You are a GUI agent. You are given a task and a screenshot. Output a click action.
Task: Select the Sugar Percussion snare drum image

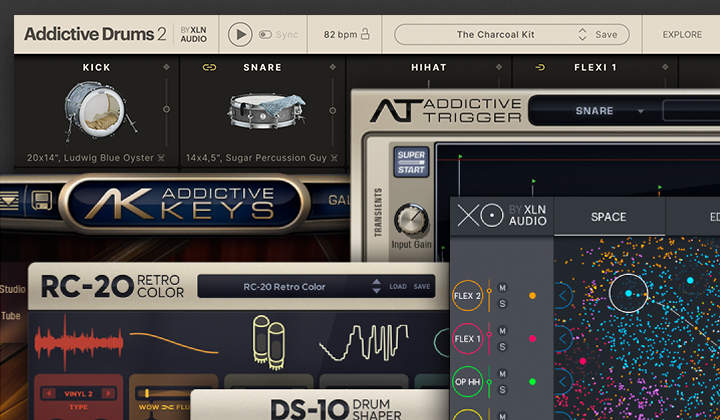point(266,112)
